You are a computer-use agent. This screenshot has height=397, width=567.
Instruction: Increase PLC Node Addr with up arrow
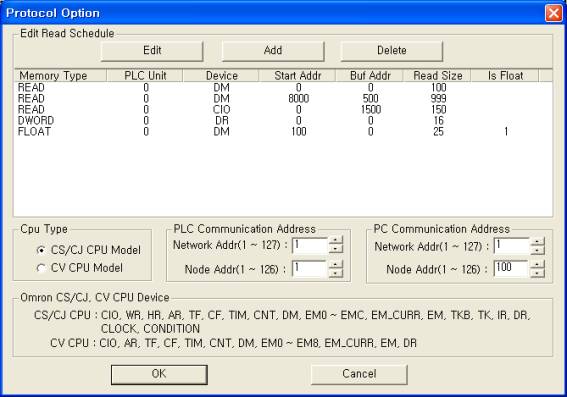336,264
